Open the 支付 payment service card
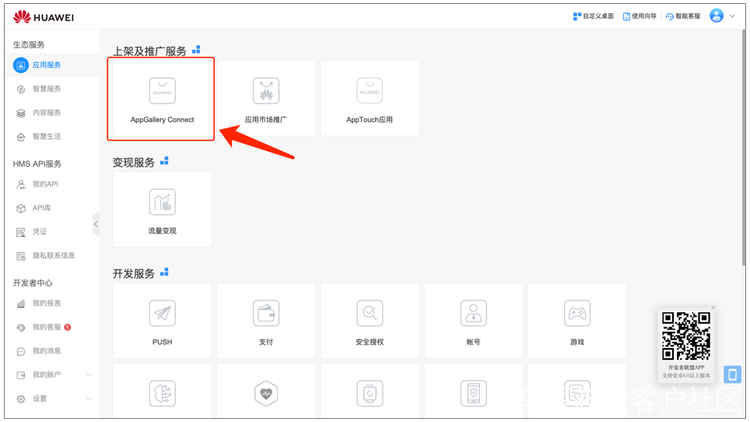Viewport: 750px width, 422px height. [266, 321]
